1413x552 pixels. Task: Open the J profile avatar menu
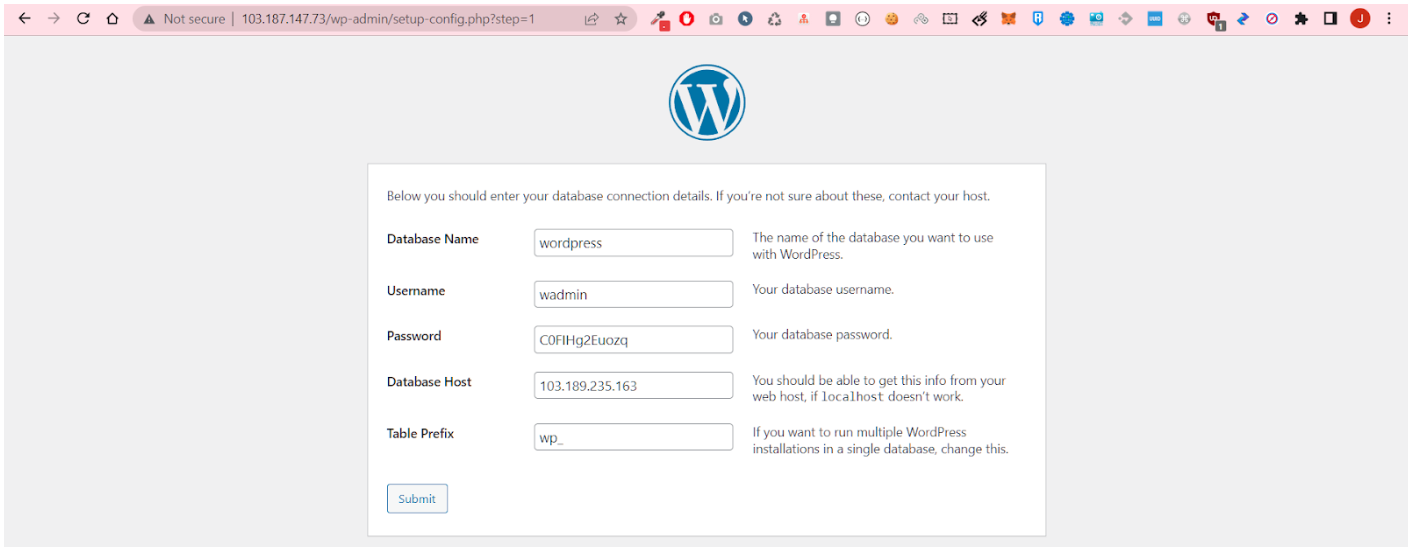coord(1359,18)
